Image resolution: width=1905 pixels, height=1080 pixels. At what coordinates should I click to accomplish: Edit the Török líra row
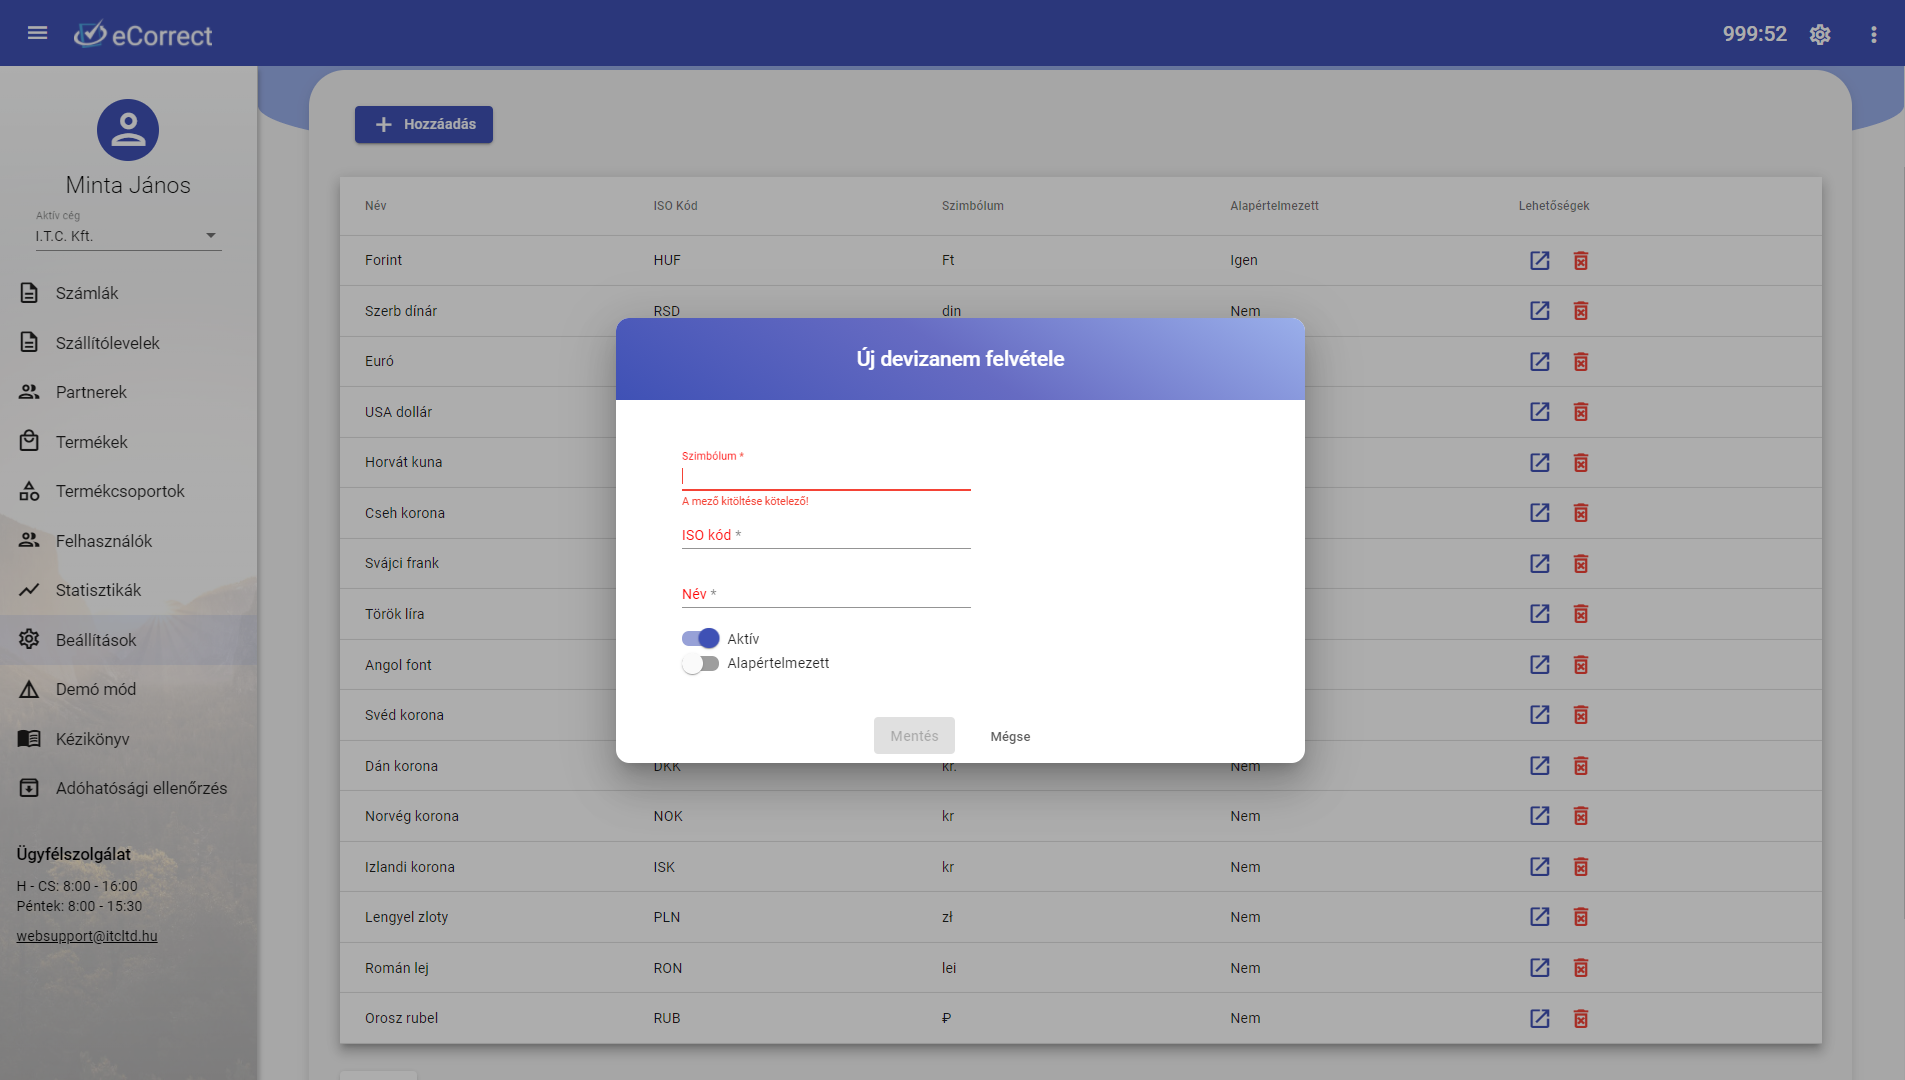coord(1540,614)
